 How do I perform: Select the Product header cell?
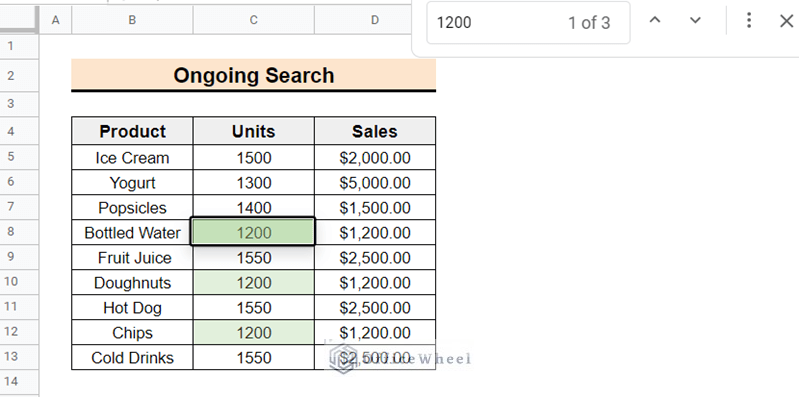[x=132, y=131]
